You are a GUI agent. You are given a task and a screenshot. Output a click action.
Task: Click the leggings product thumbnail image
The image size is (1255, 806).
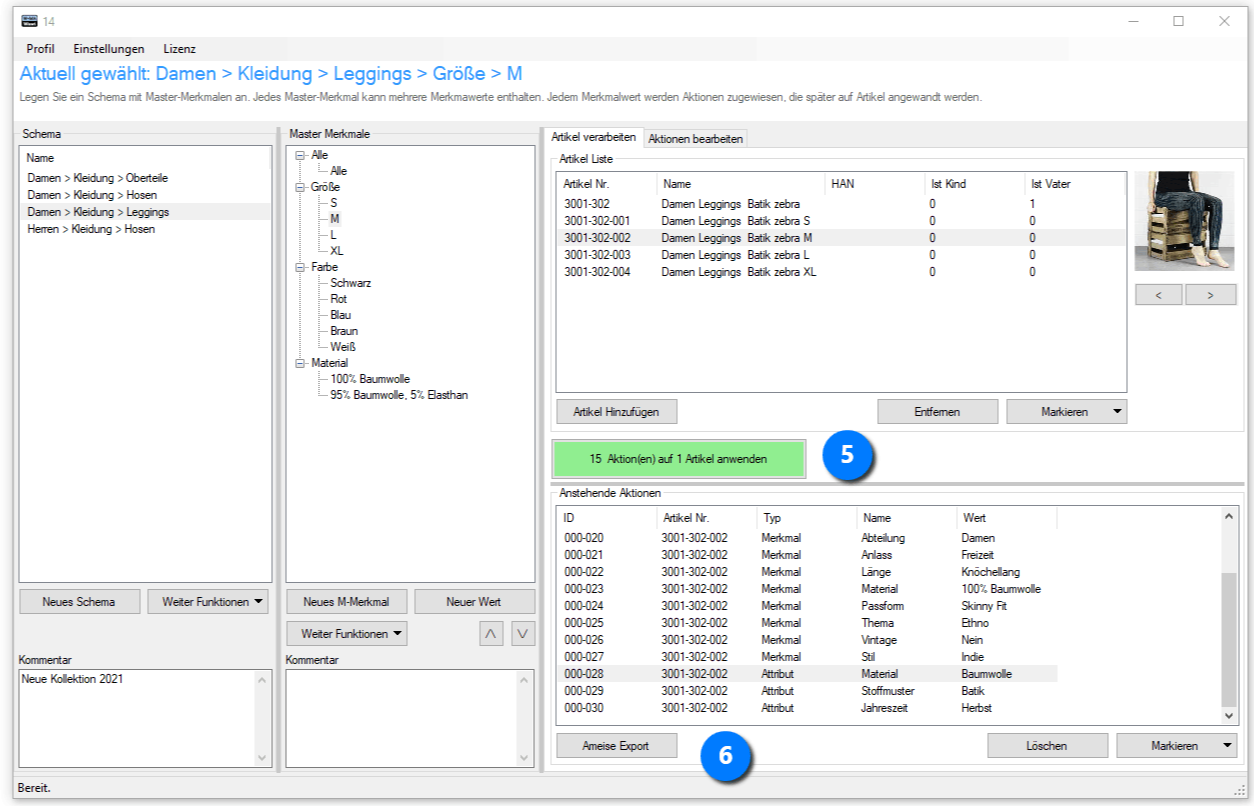[1184, 221]
